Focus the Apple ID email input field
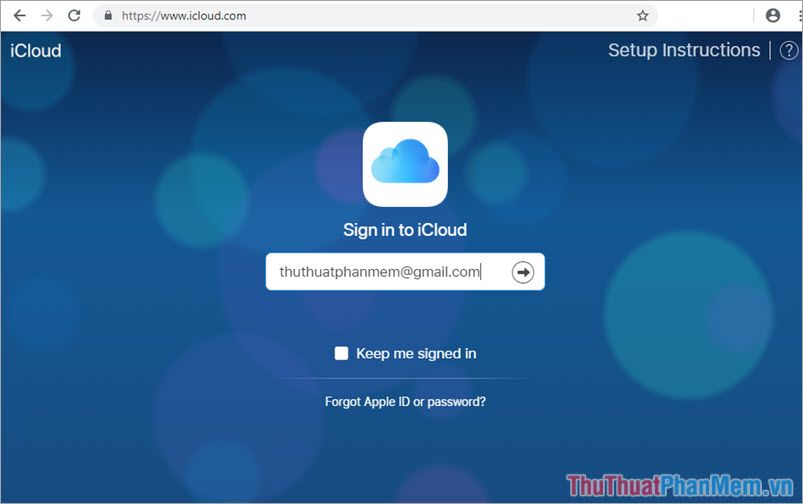 coord(385,272)
